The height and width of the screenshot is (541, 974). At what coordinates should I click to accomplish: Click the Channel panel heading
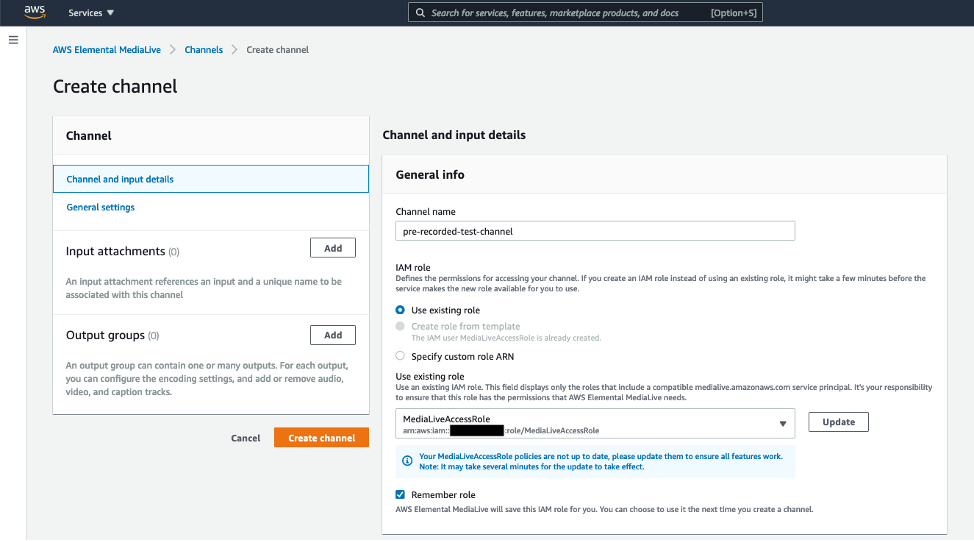[89, 136]
